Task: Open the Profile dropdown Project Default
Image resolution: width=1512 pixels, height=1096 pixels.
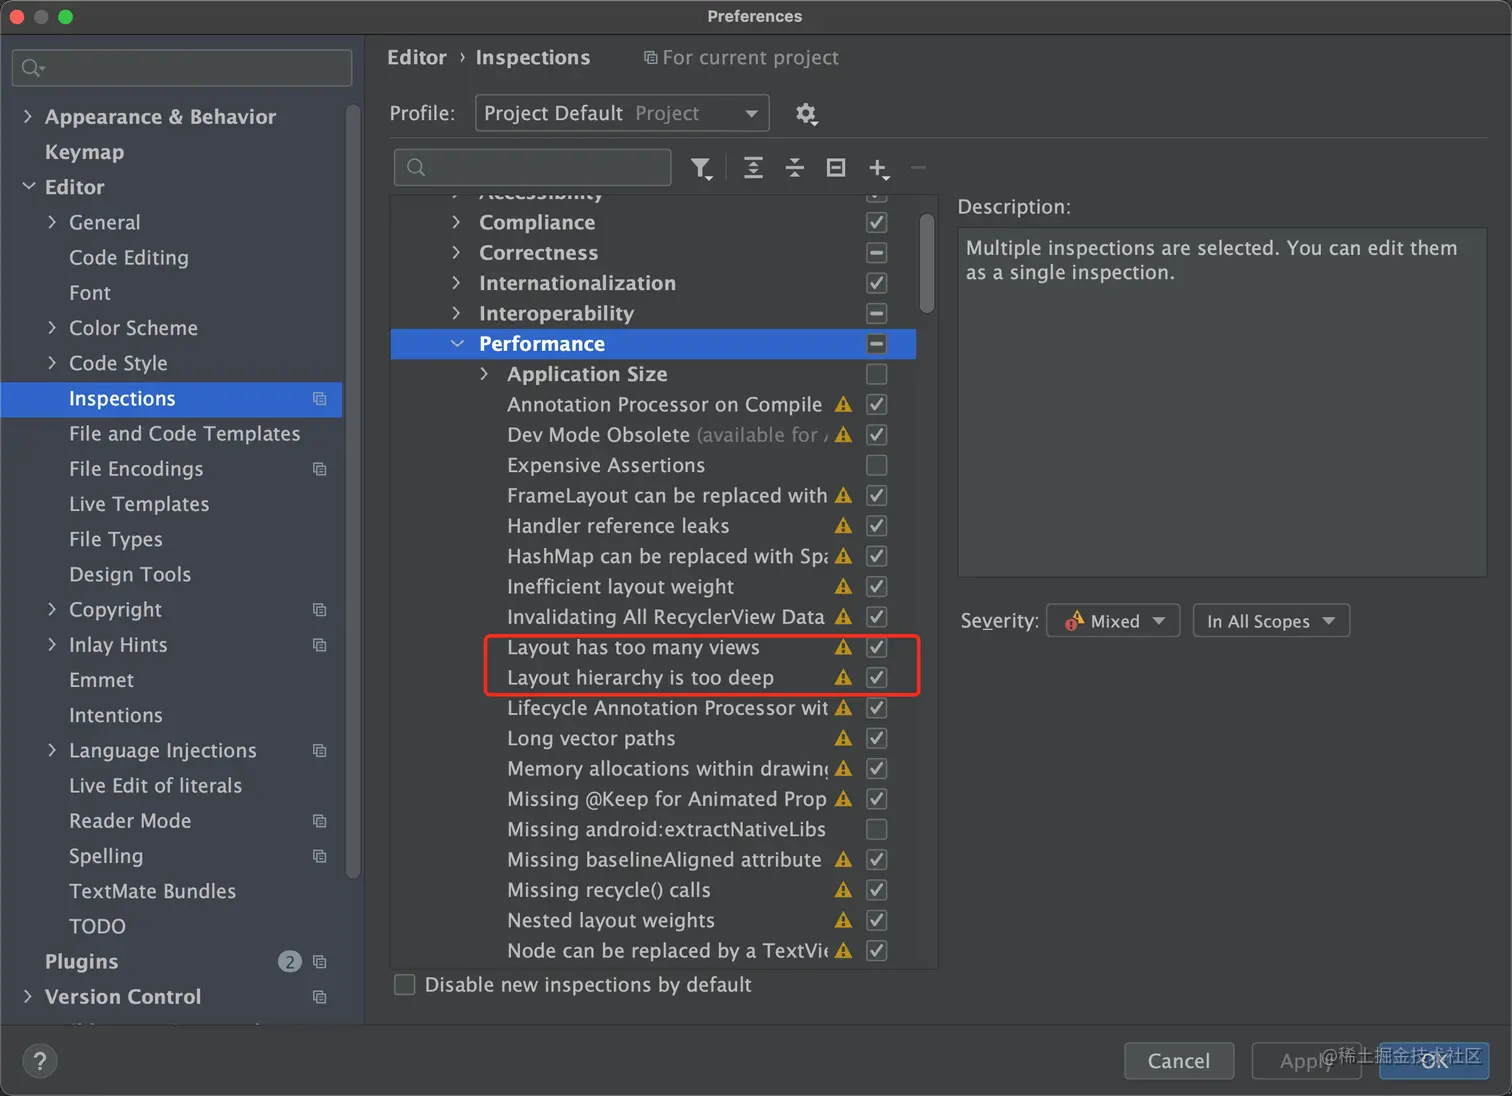Action: point(622,113)
